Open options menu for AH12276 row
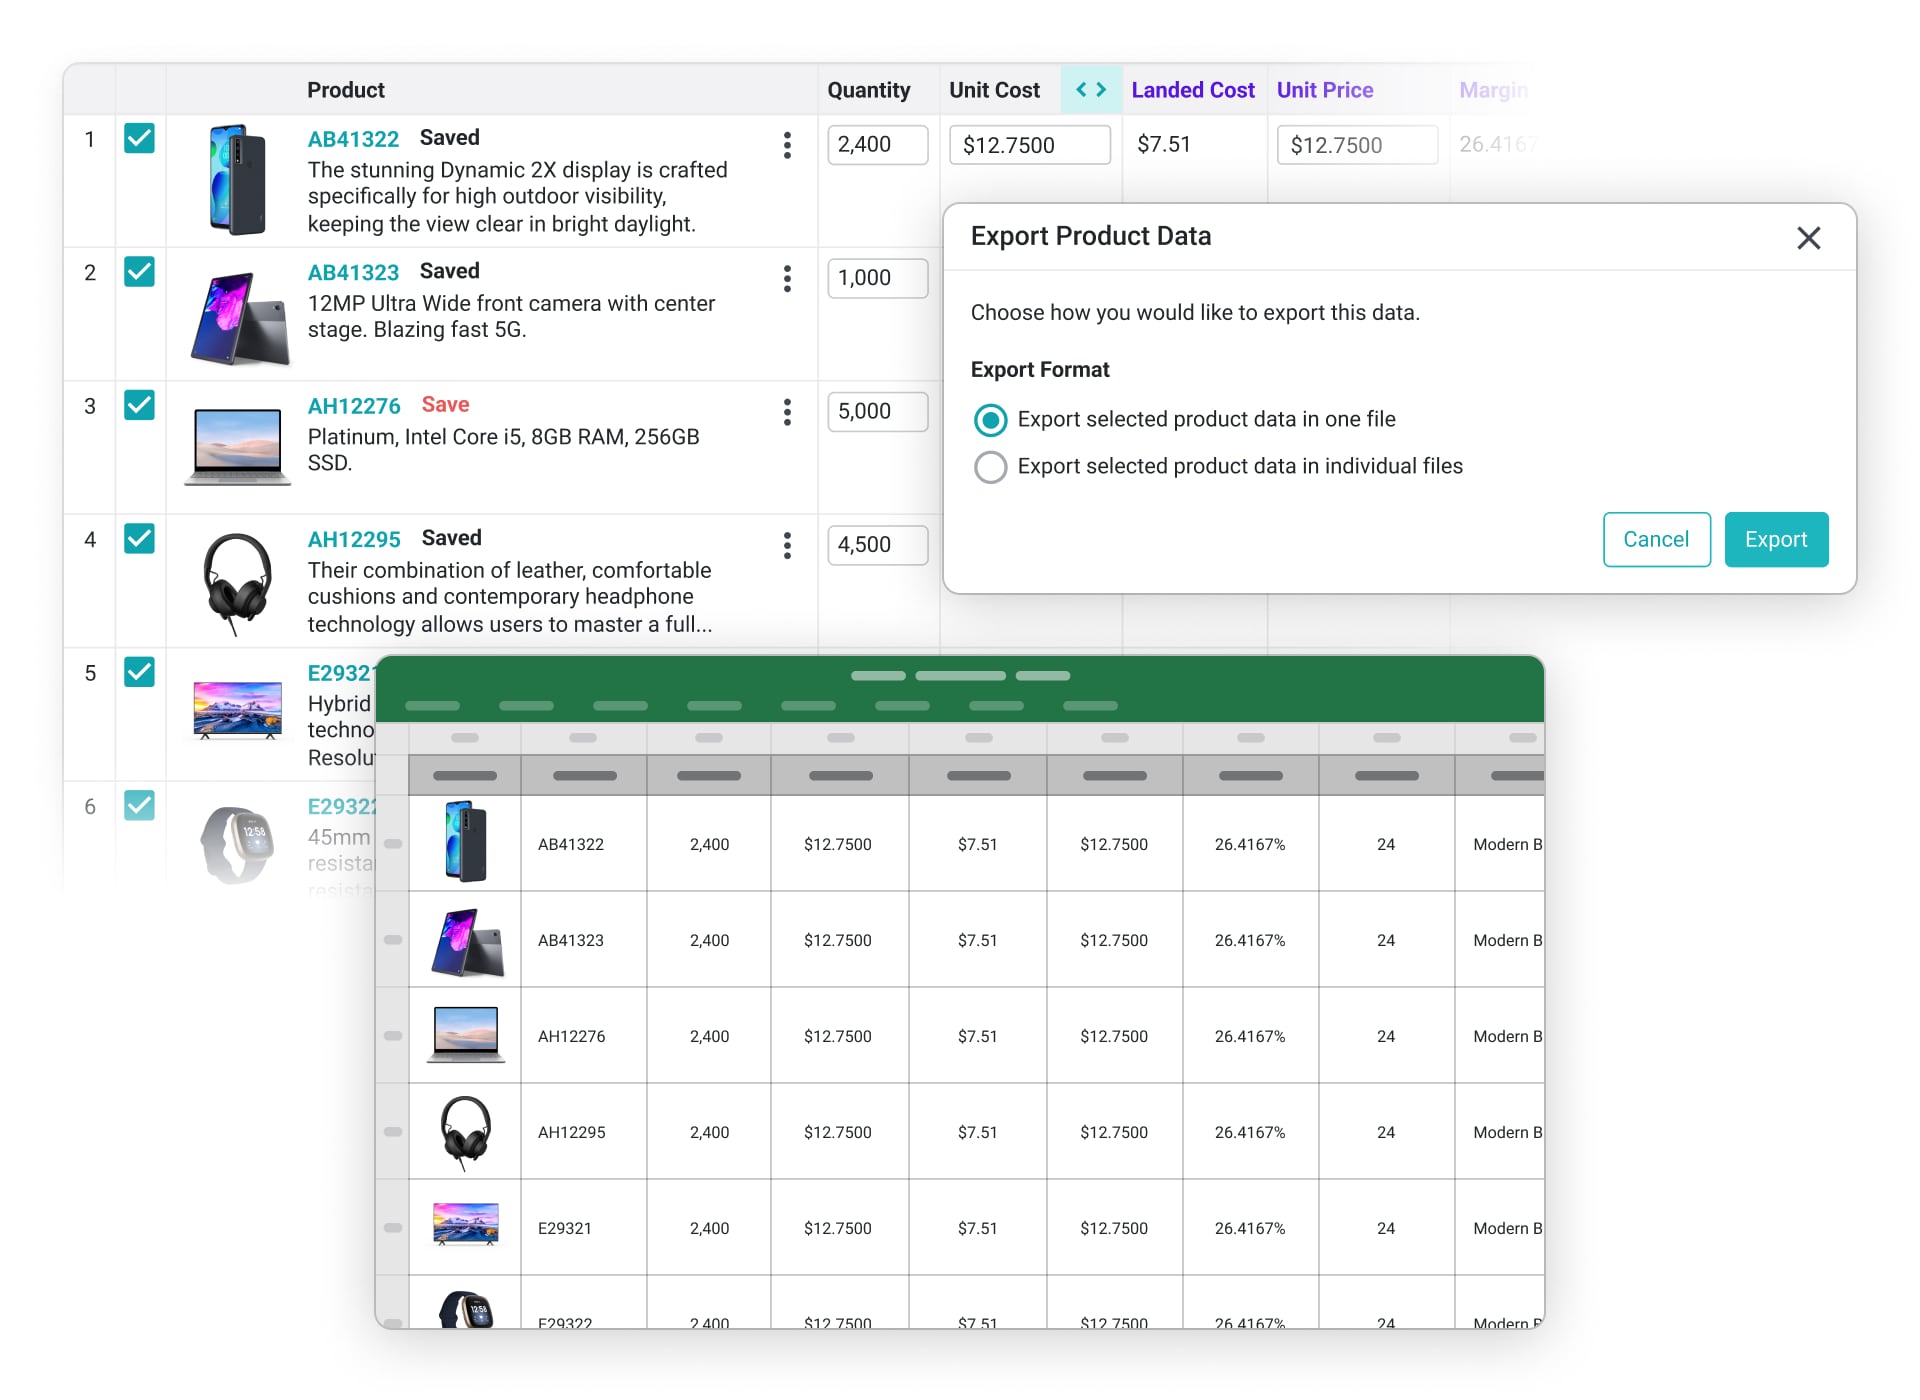This screenshot has width=1920, height=1400. (x=787, y=412)
